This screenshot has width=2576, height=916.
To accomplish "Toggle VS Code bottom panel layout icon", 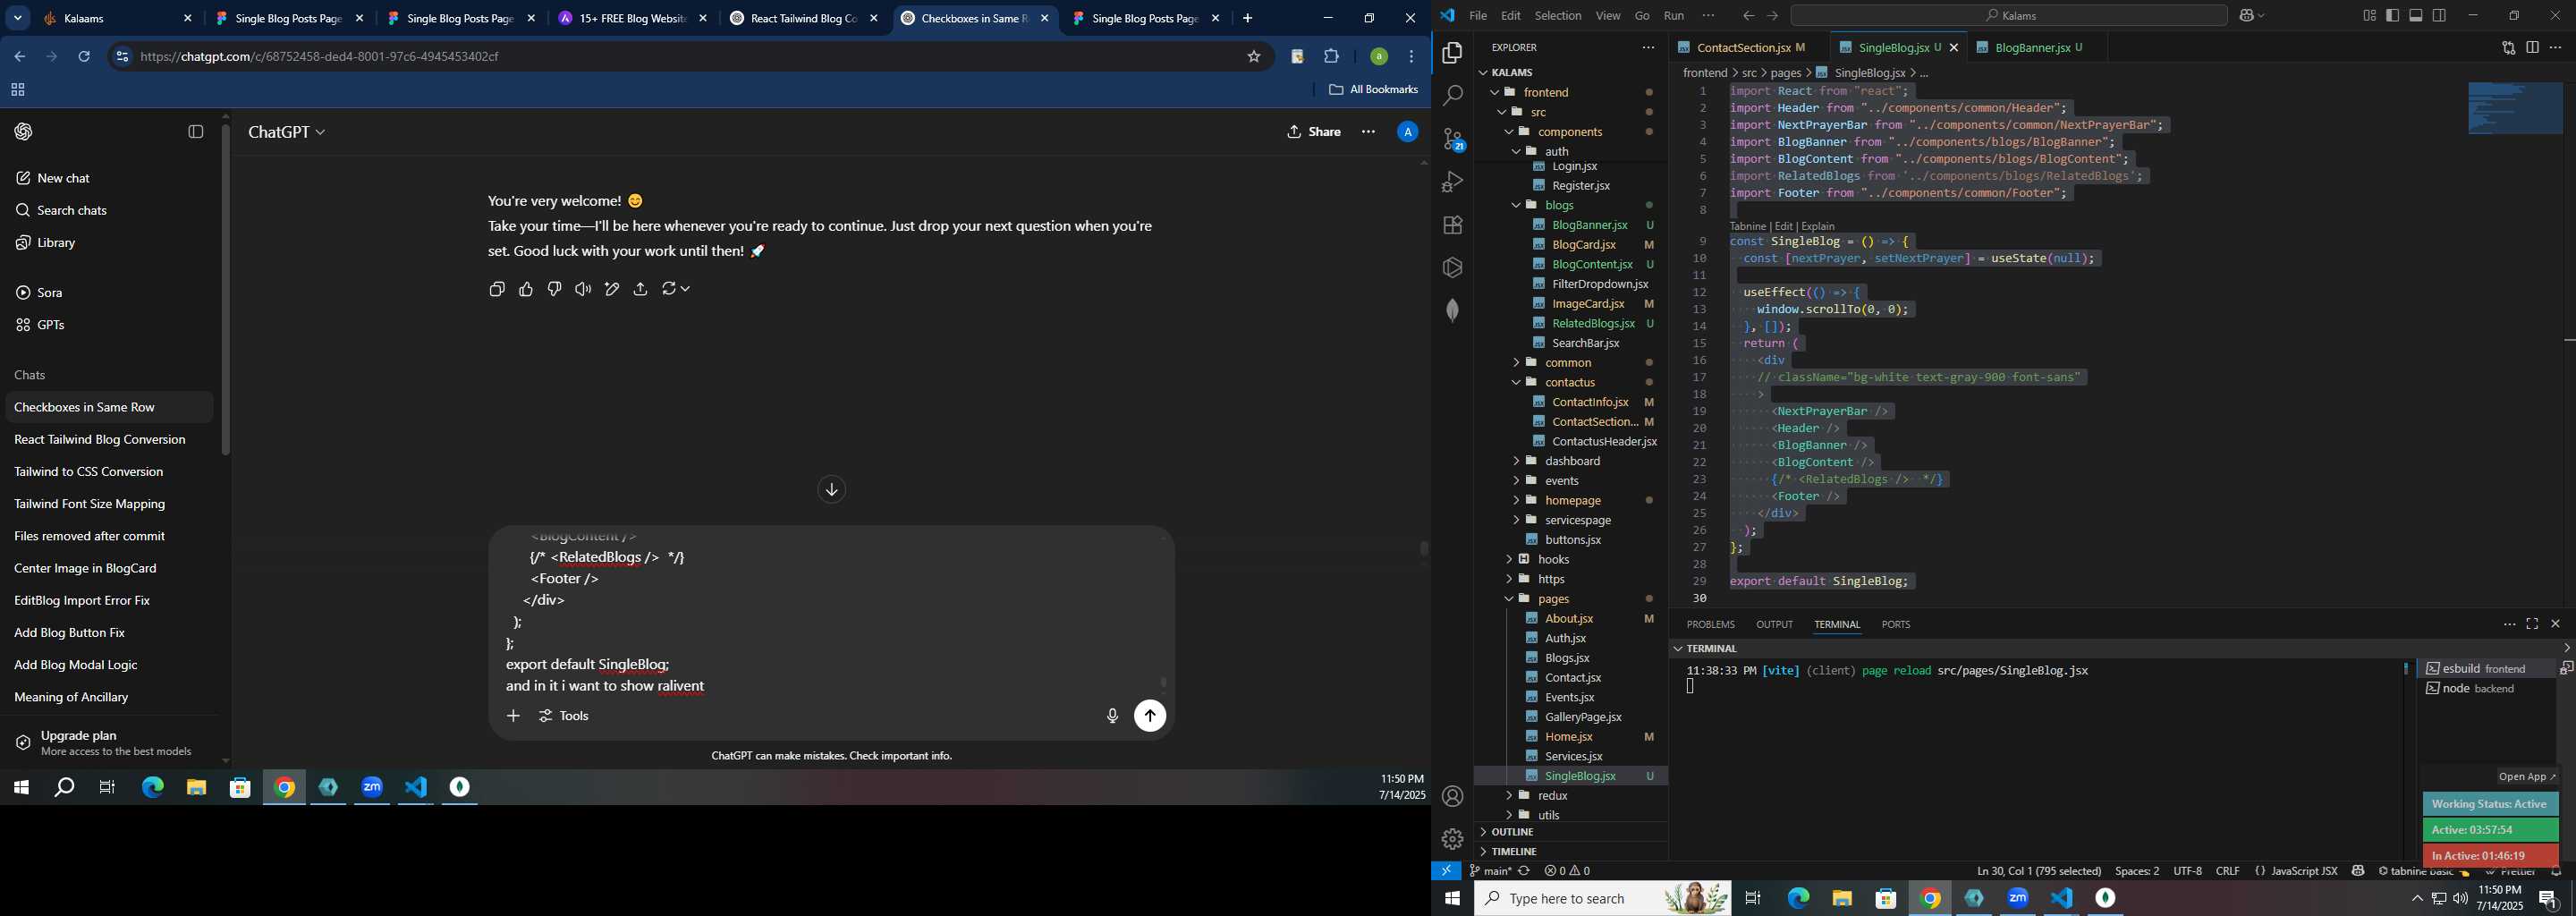I will 2416,16.
